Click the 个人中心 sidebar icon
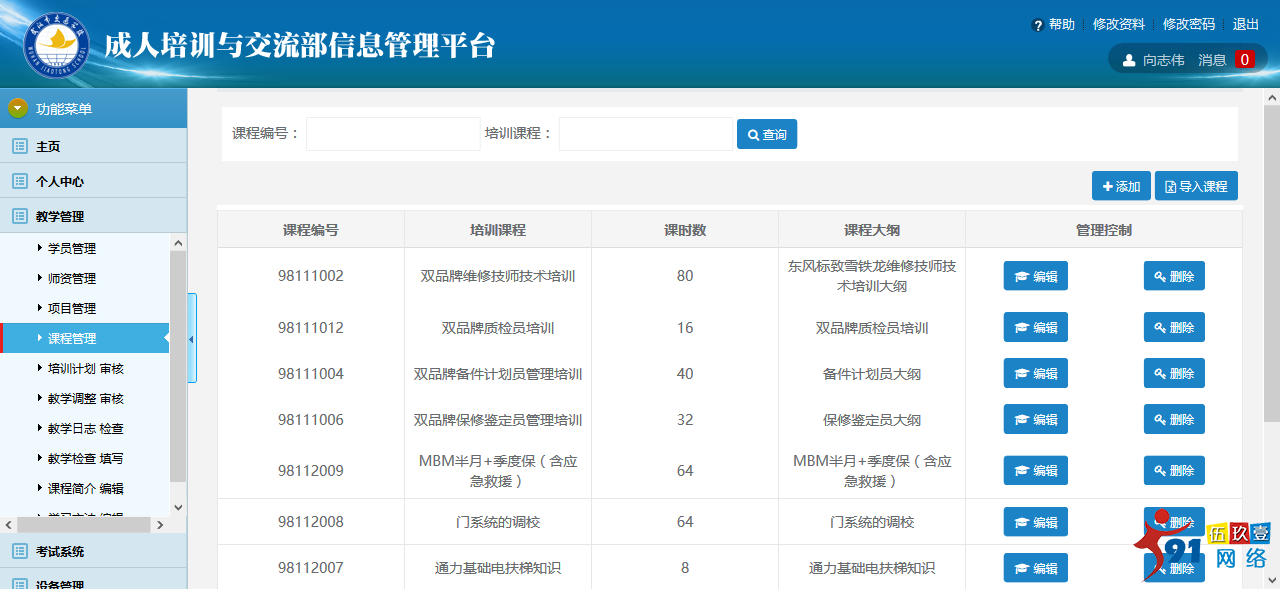 [x=20, y=181]
